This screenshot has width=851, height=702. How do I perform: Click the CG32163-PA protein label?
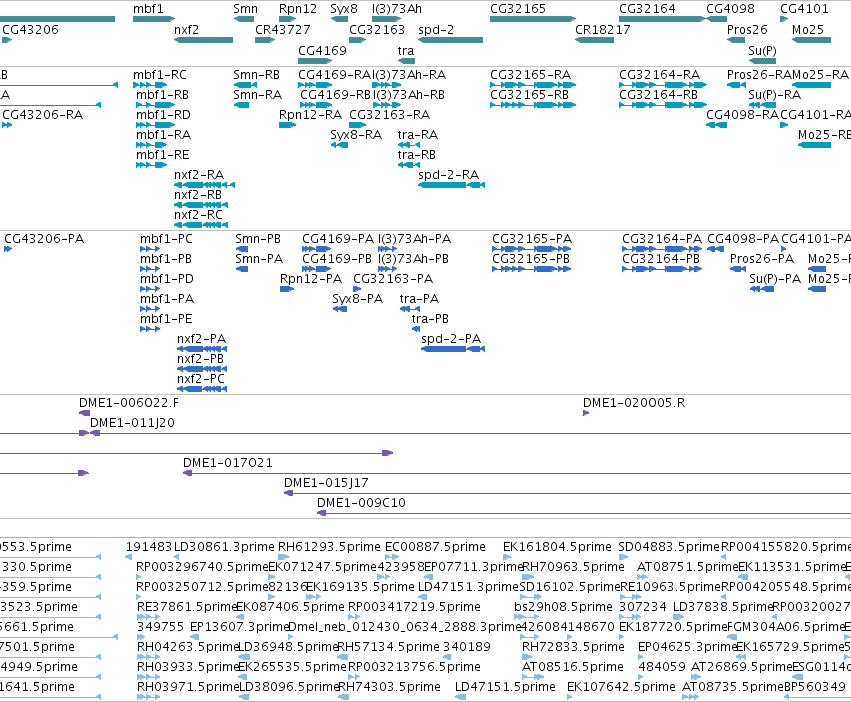pyautogui.click(x=393, y=279)
